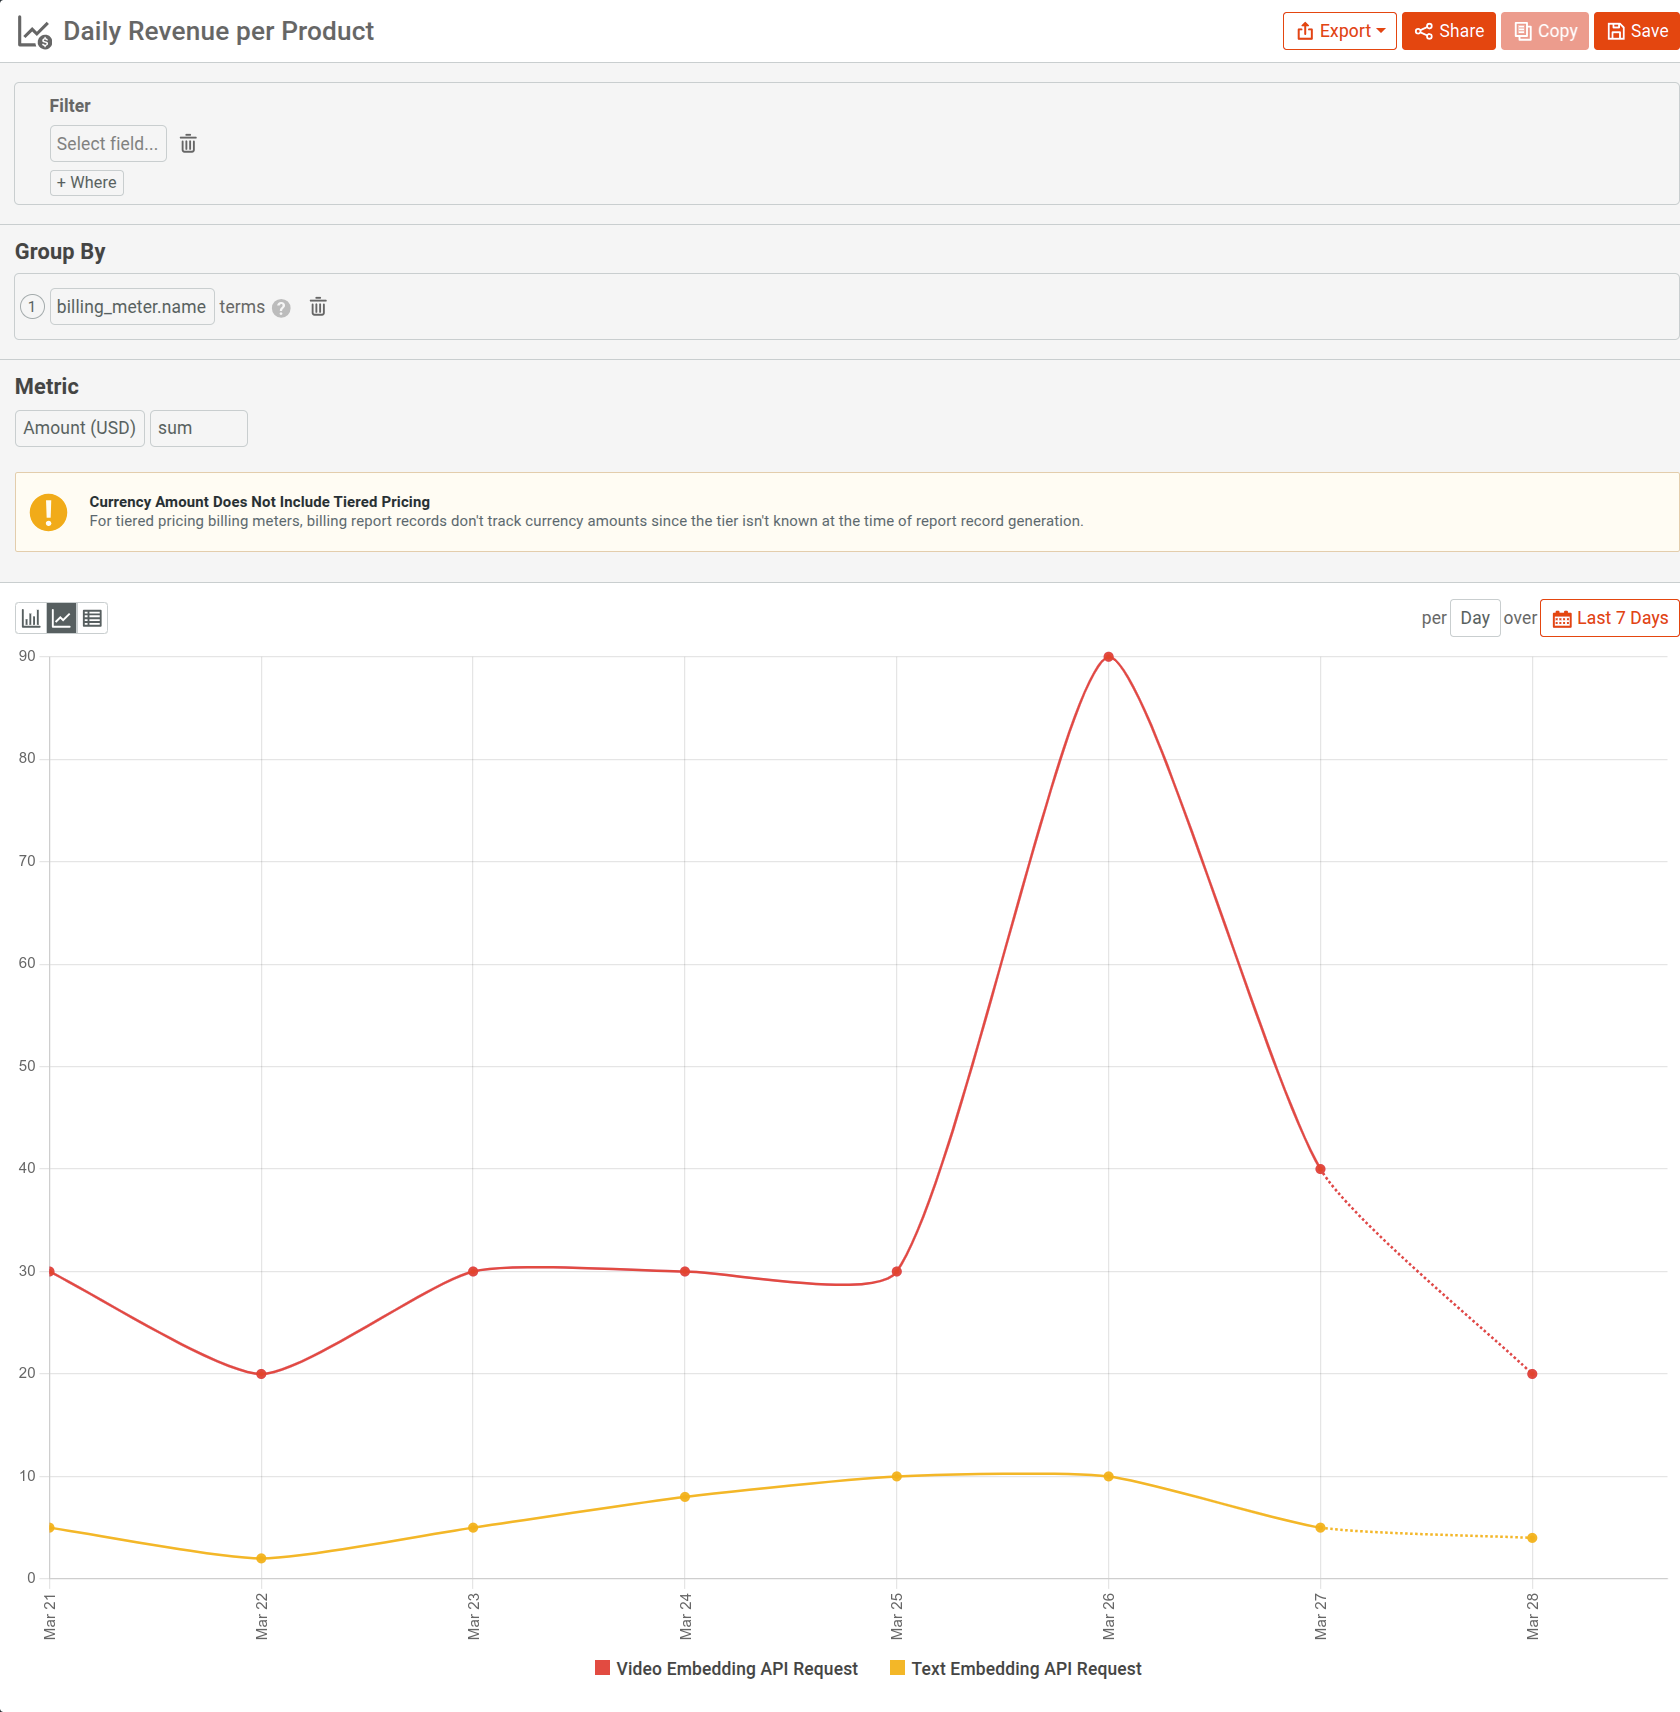Select the Mar 26 peak data point
Screen dimensions: 1680x1712
tap(1108, 656)
